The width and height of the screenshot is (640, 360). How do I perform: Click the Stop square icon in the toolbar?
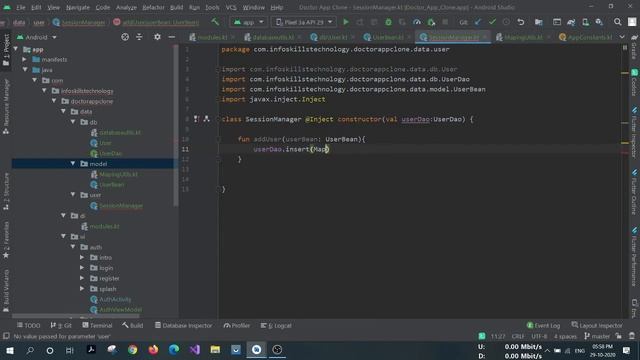tap(445, 22)
